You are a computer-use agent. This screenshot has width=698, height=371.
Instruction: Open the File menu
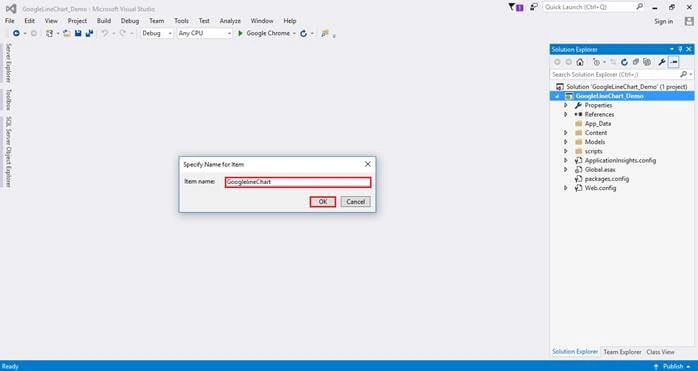point(9,21)
